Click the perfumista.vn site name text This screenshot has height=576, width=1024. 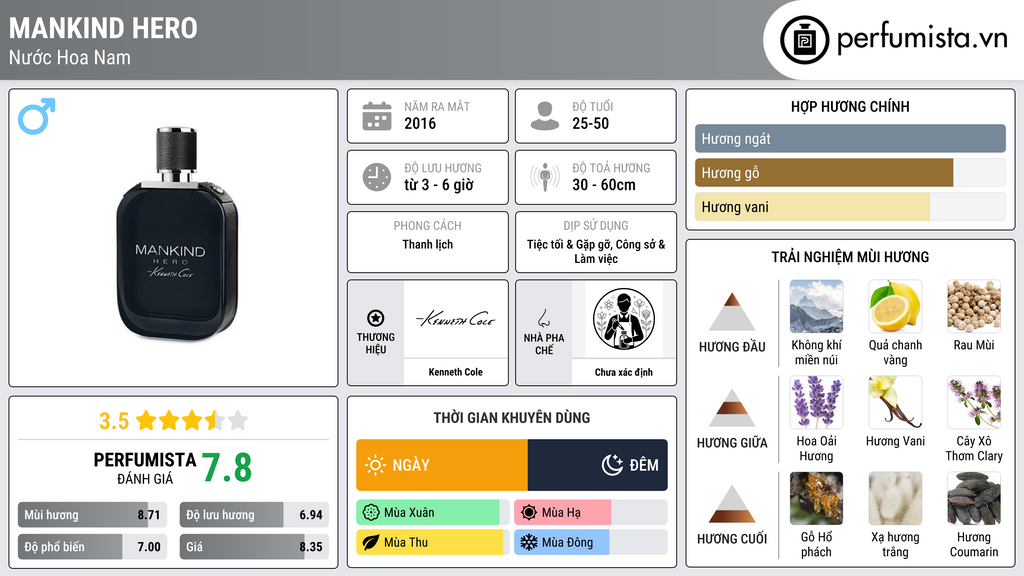(x=922, y=39)
